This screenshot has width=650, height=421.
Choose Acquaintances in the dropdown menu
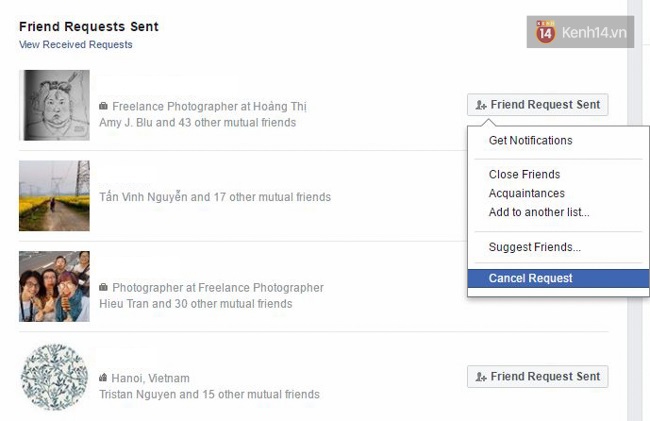pos(526,194)
